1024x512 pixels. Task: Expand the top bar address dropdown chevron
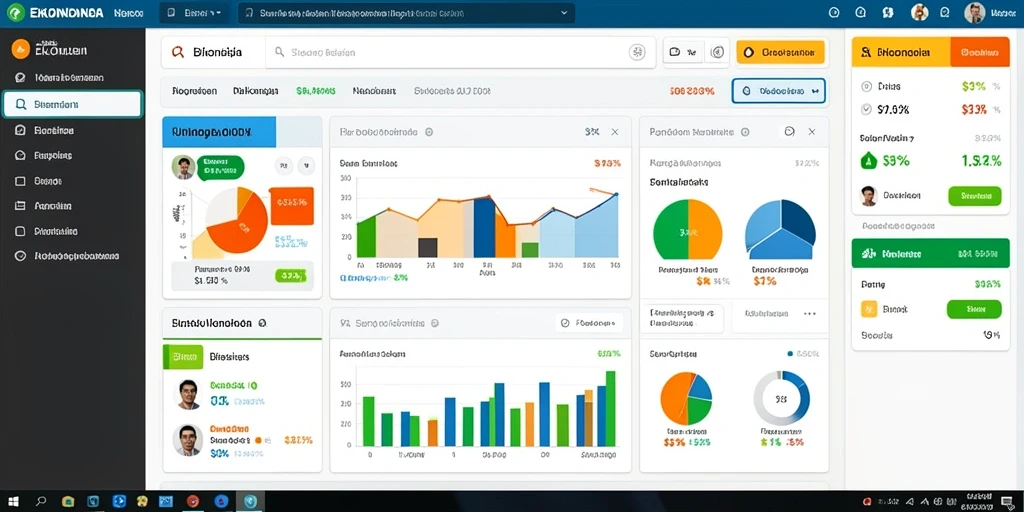(x=564, y=13)
